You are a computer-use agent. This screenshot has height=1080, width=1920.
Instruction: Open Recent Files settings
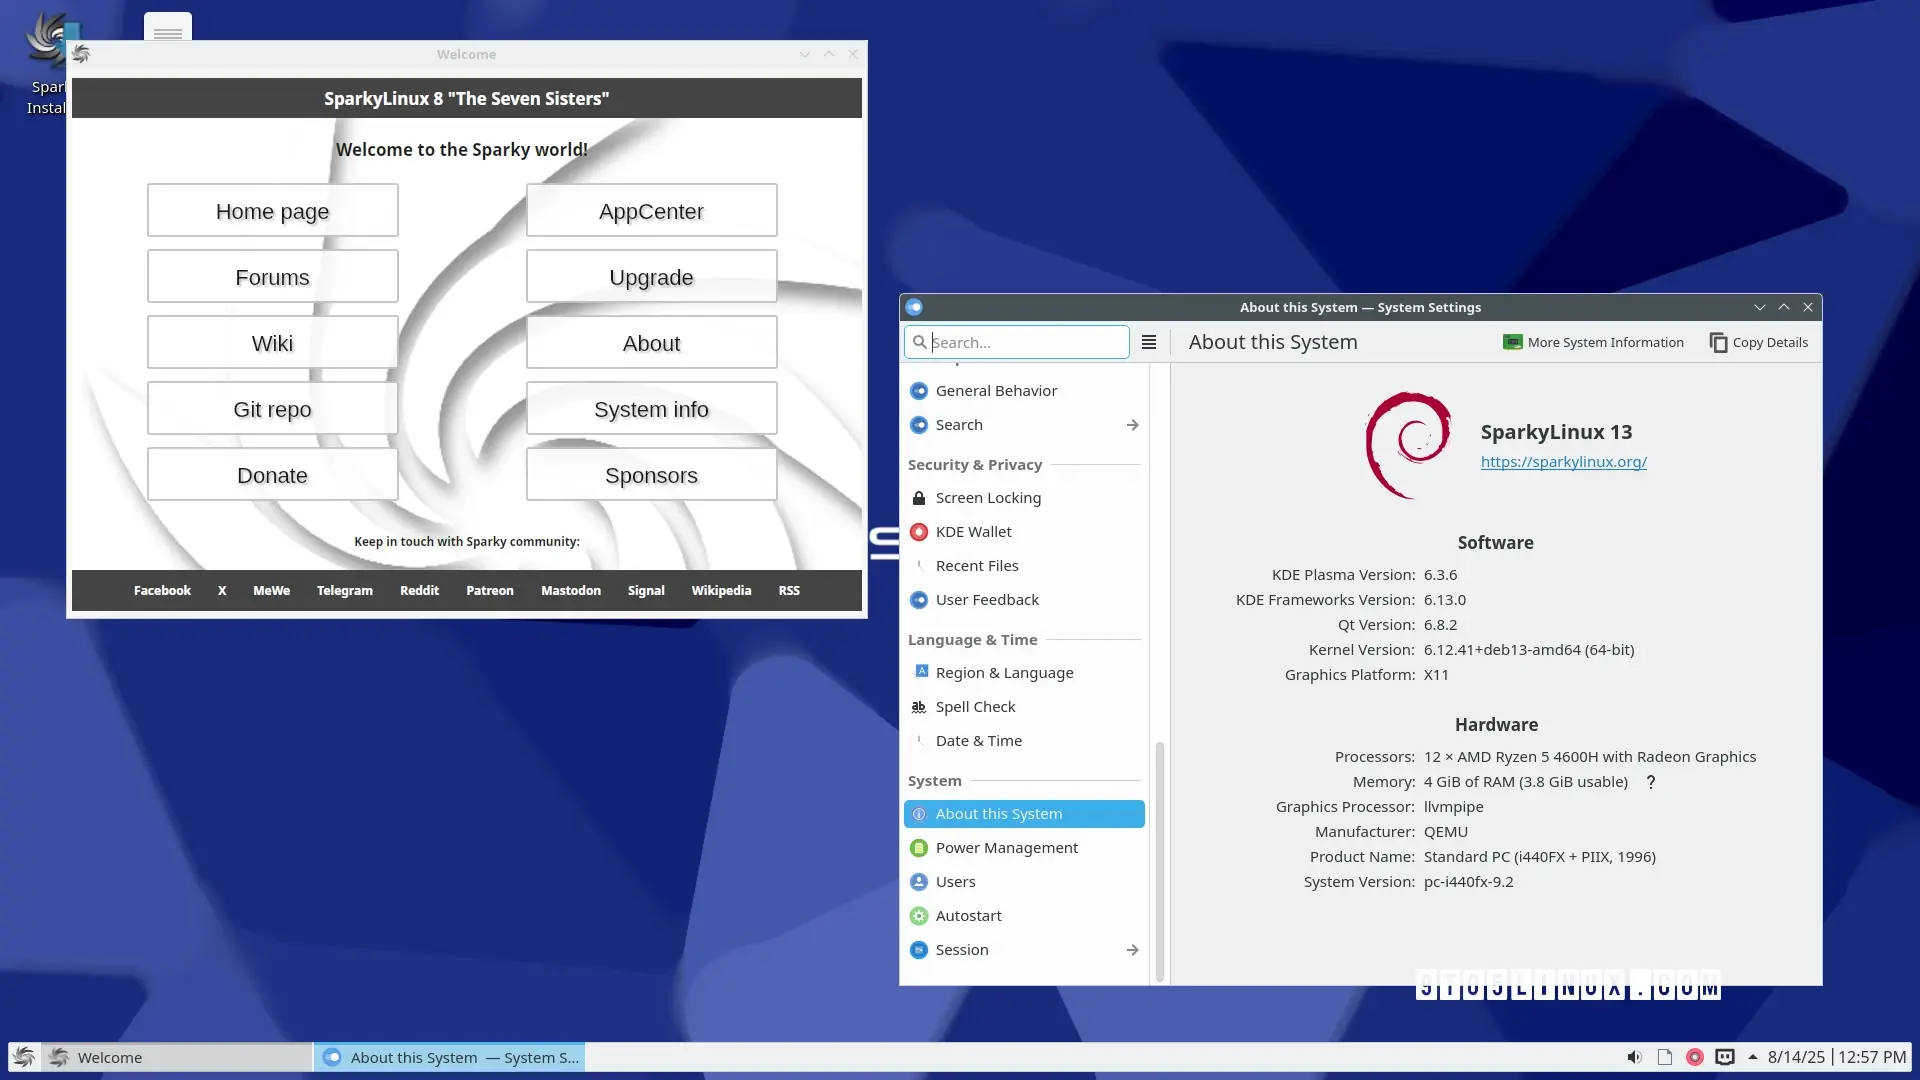pos(1024,566)
